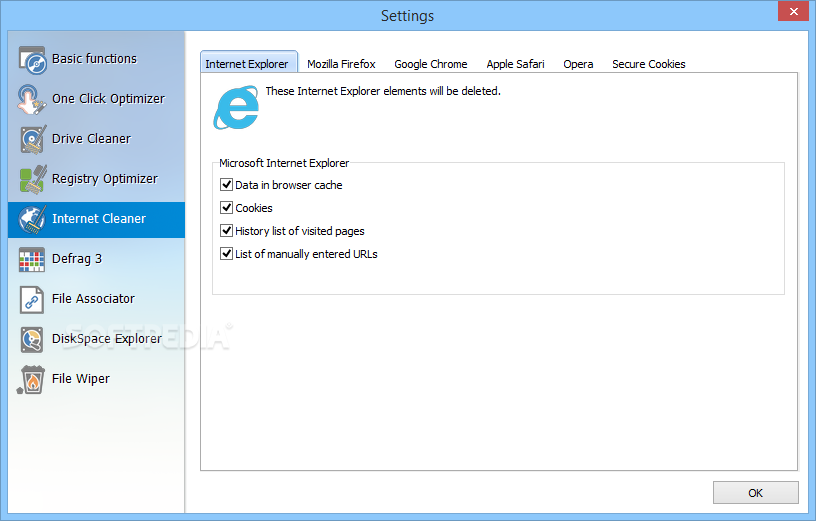816x521 pixels.
Task: Click the Internet Explorer logo
Action: point(236,108)
